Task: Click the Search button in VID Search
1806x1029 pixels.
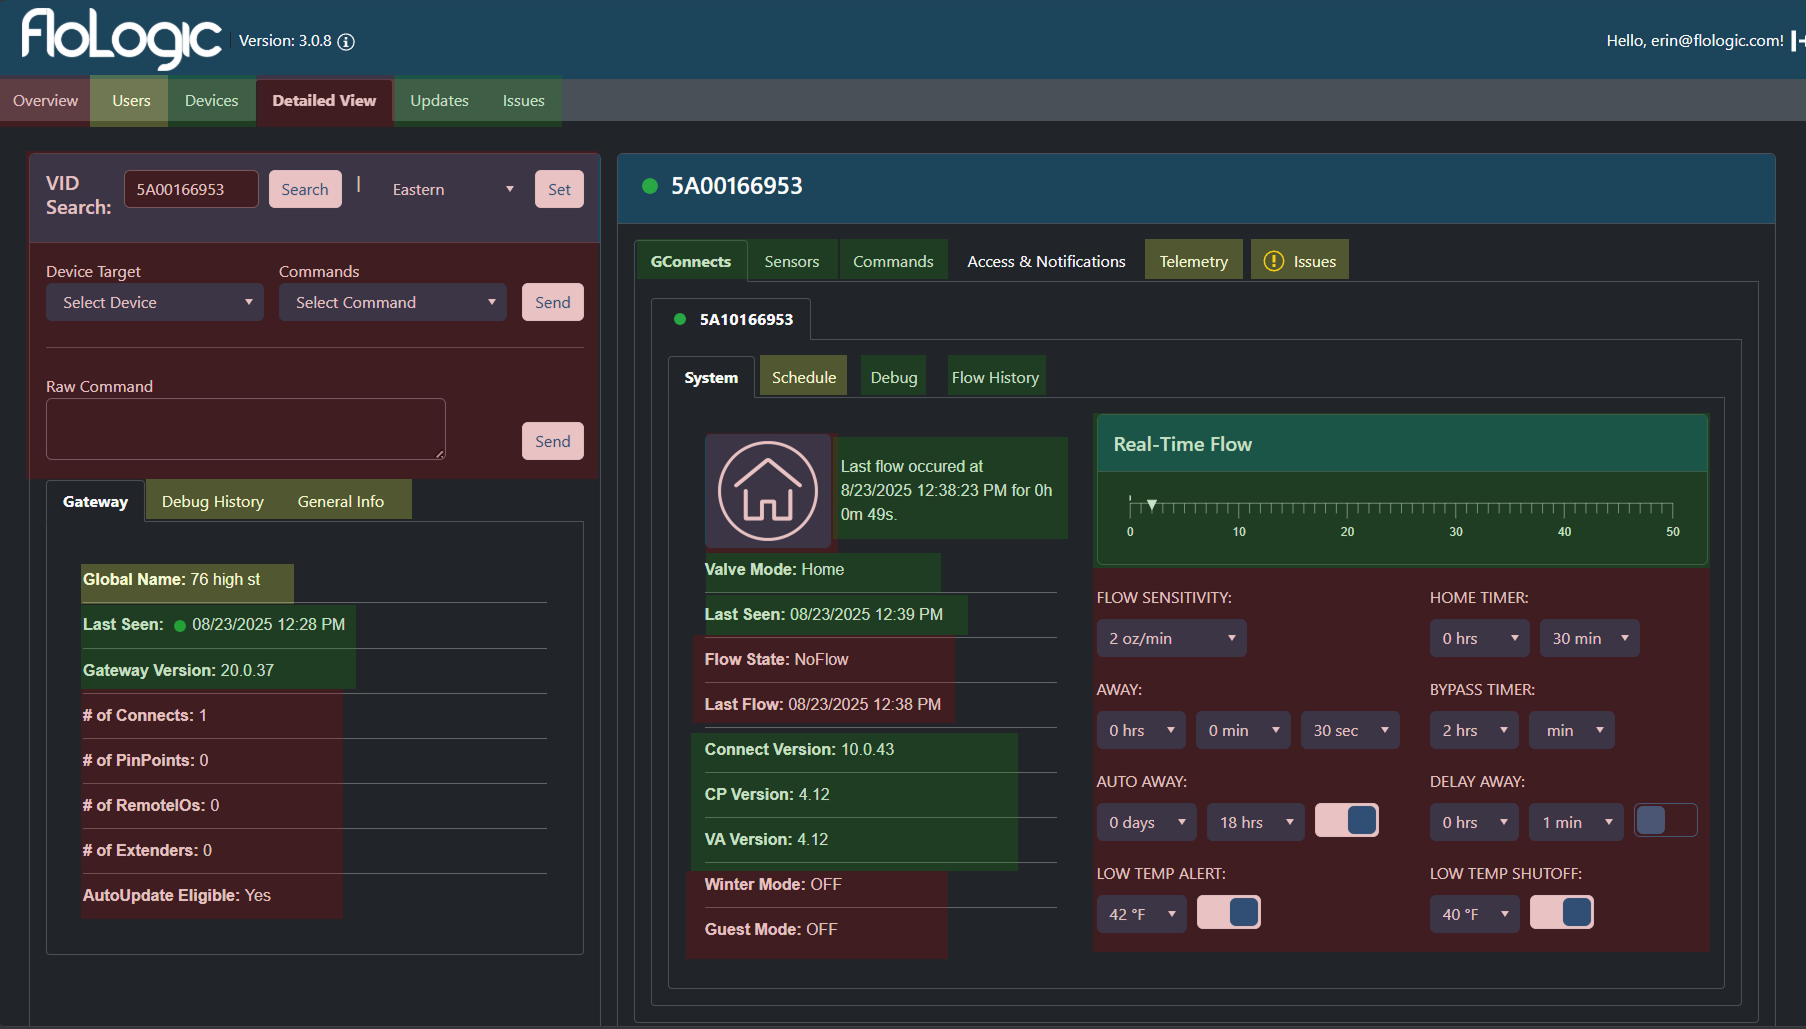Action: click(305, 188)
